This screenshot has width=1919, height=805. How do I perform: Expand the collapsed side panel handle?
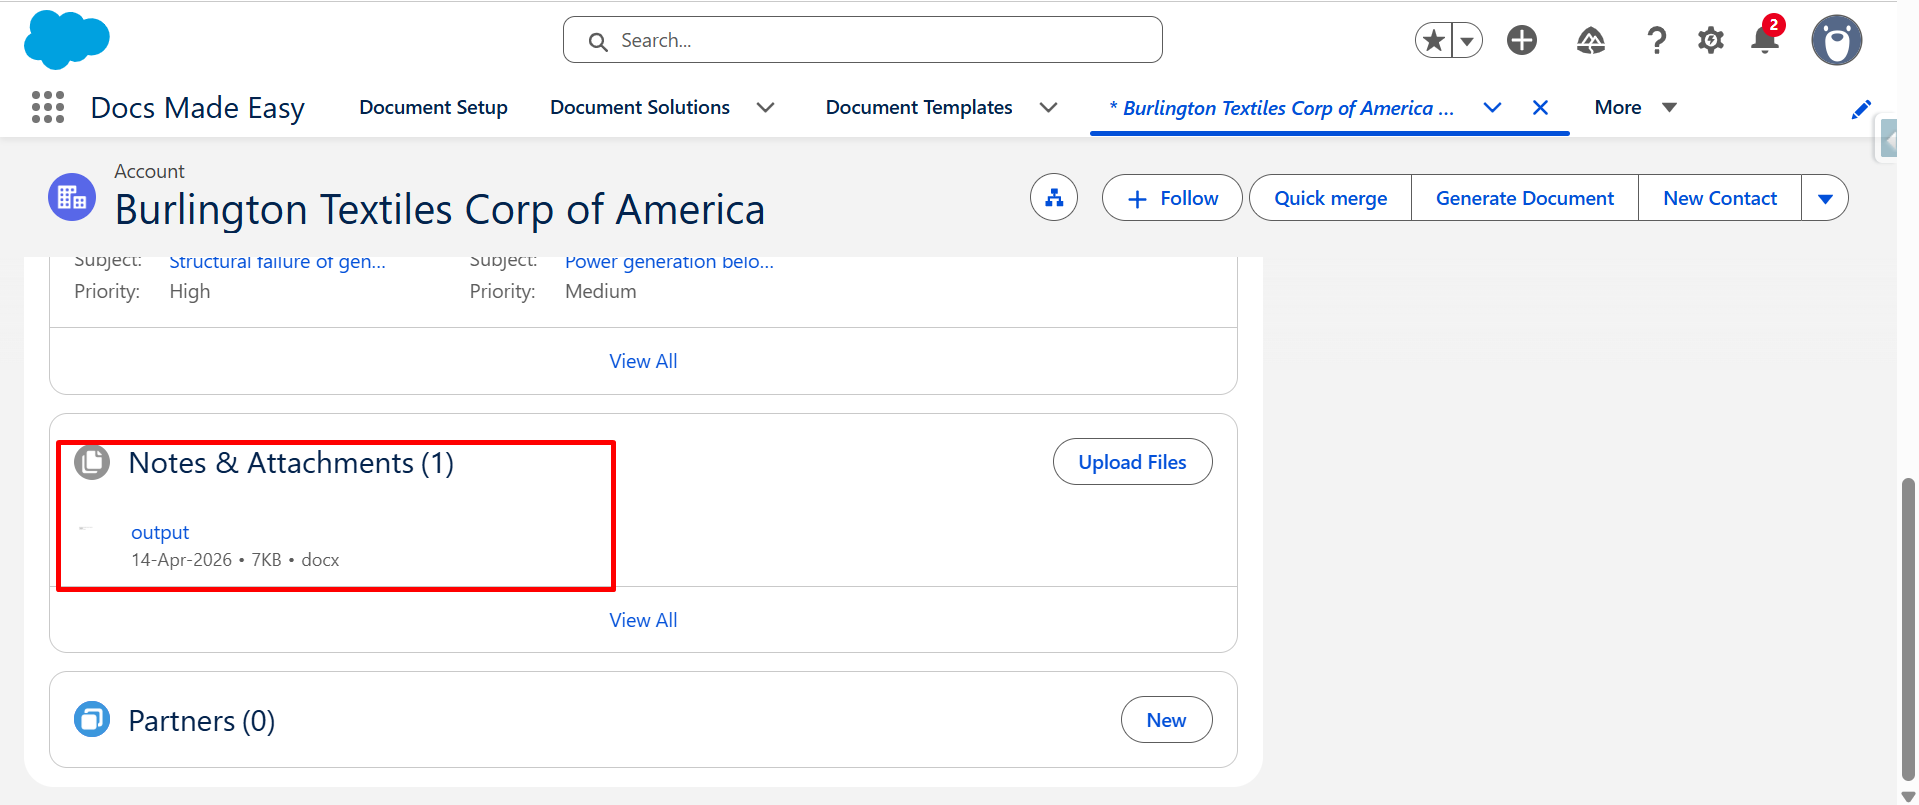pos(1888,139)
